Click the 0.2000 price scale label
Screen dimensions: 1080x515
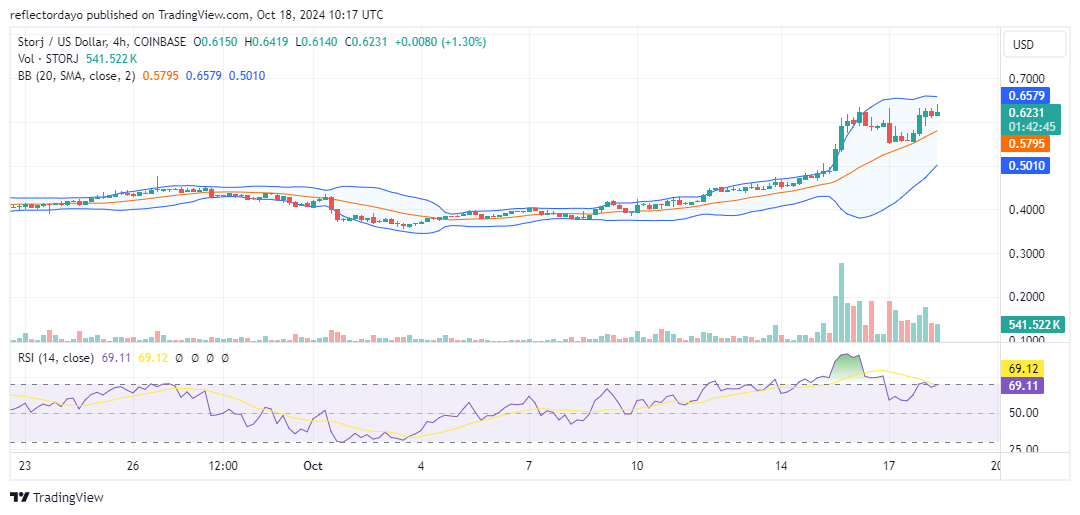pyautogui.click(x=1027, y=297)
